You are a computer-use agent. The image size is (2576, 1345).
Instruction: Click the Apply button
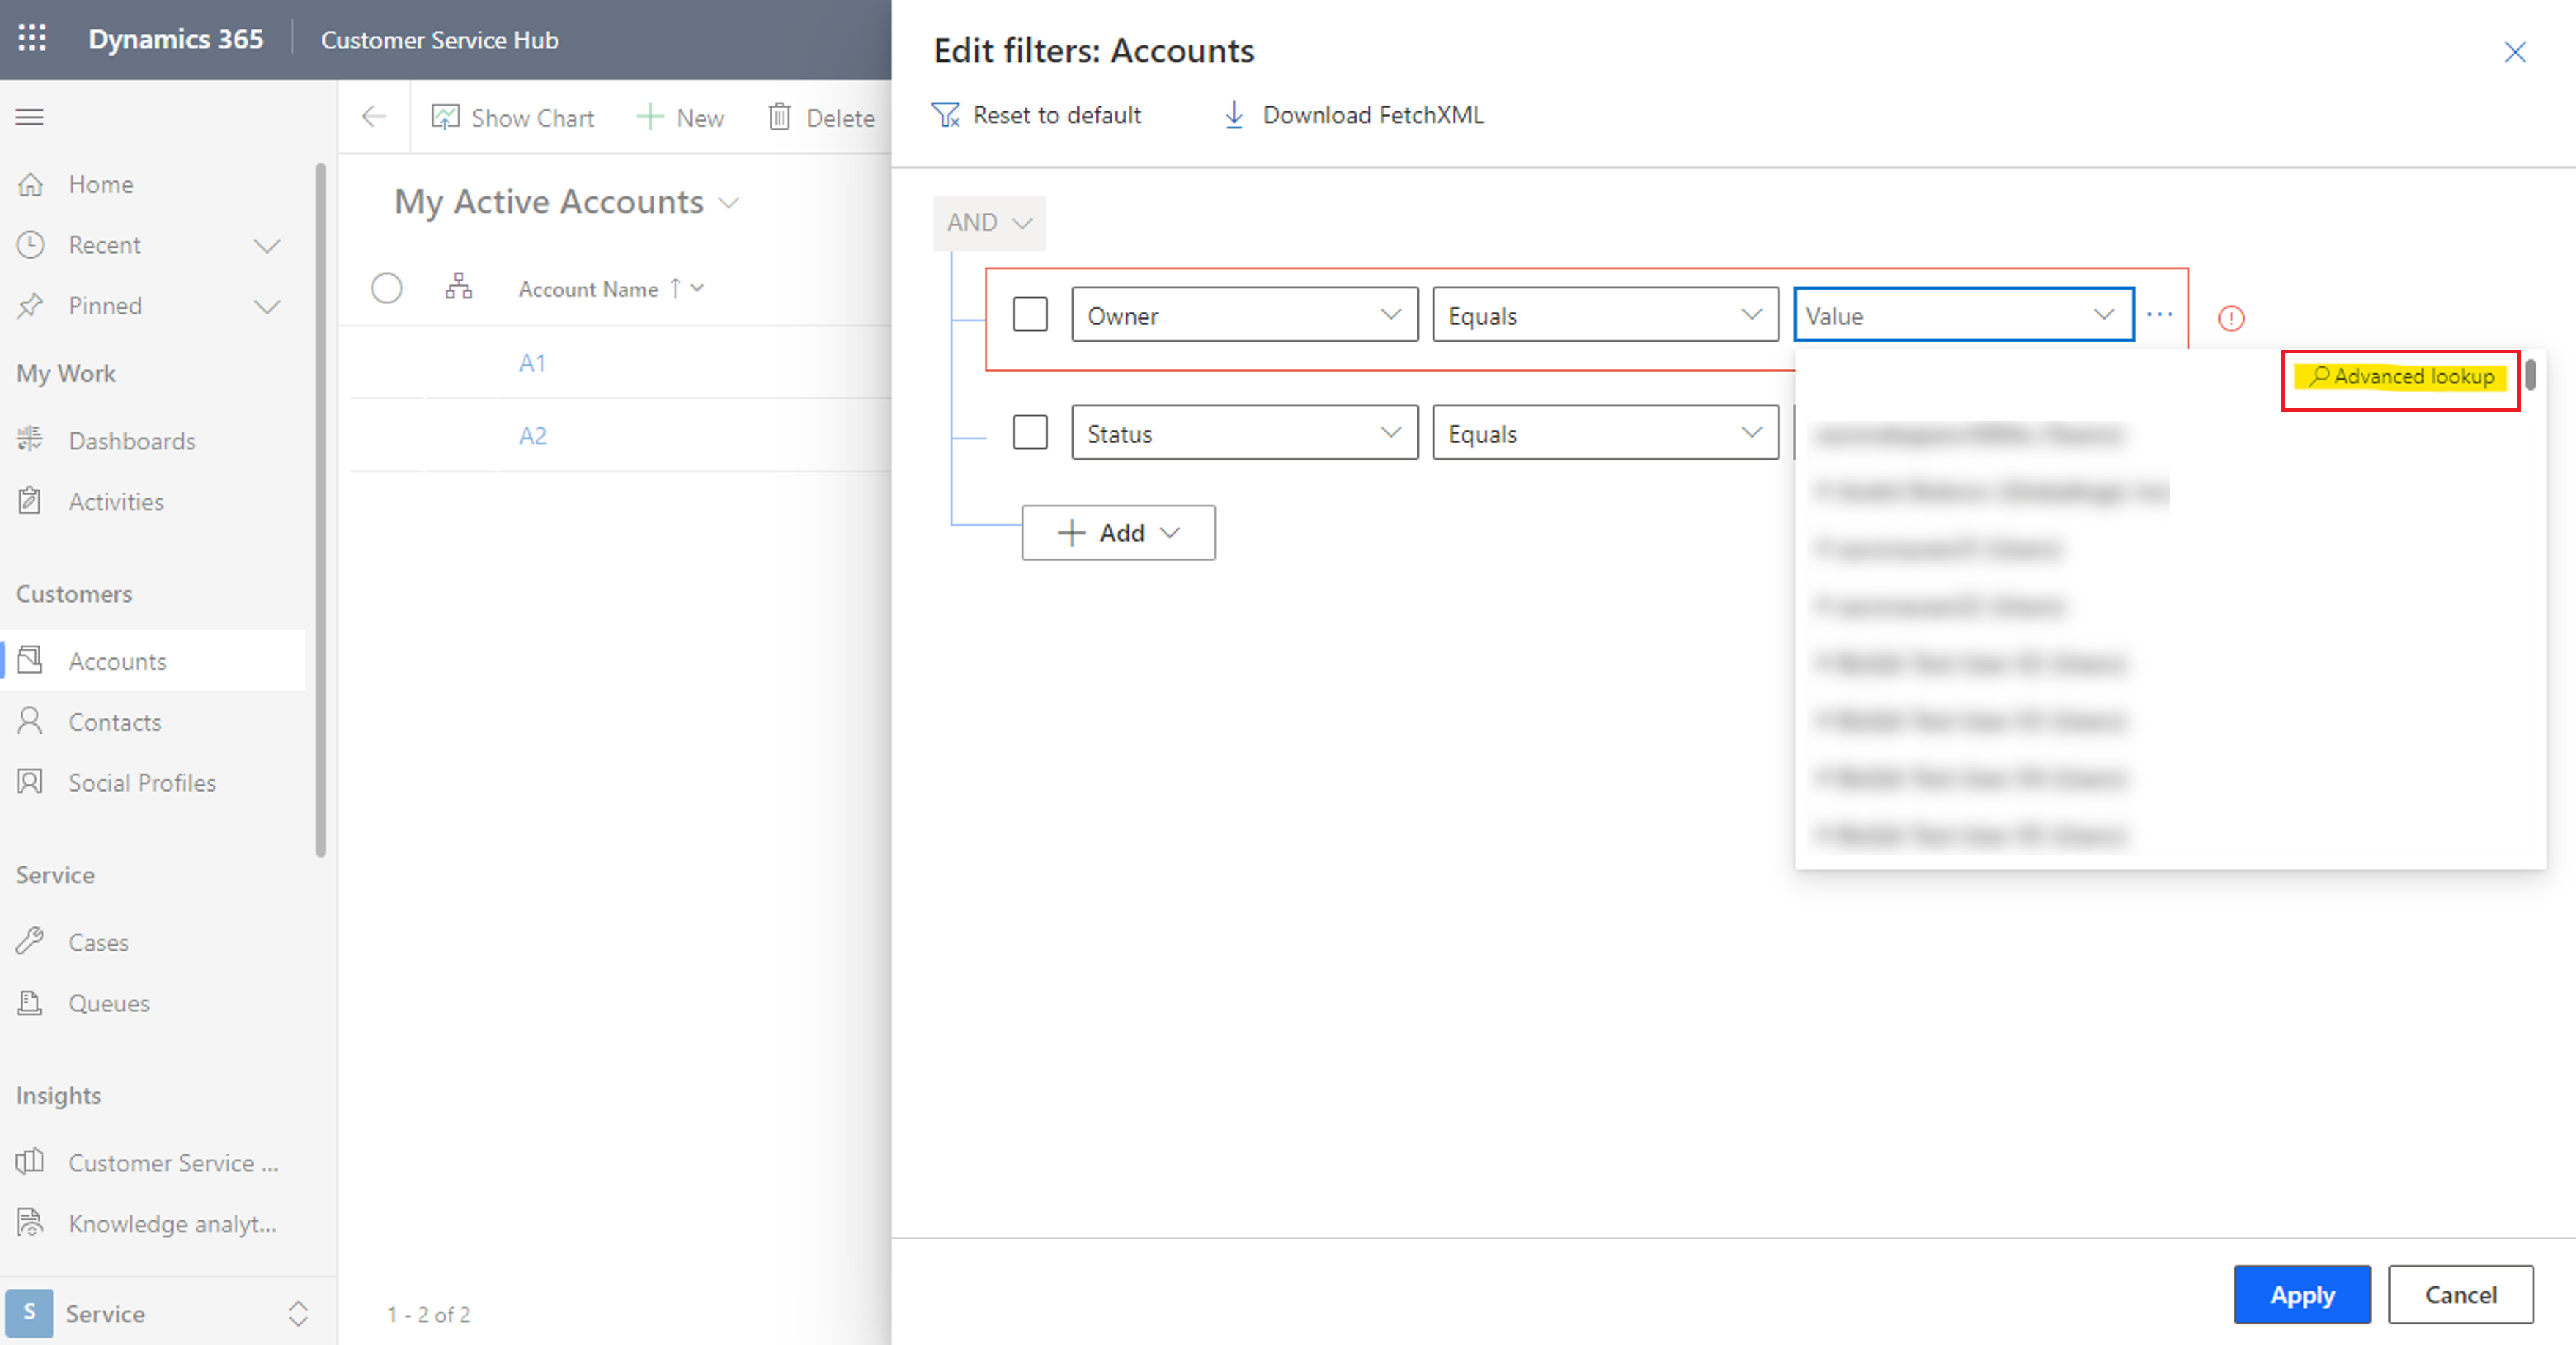tap(2302, 1294)
